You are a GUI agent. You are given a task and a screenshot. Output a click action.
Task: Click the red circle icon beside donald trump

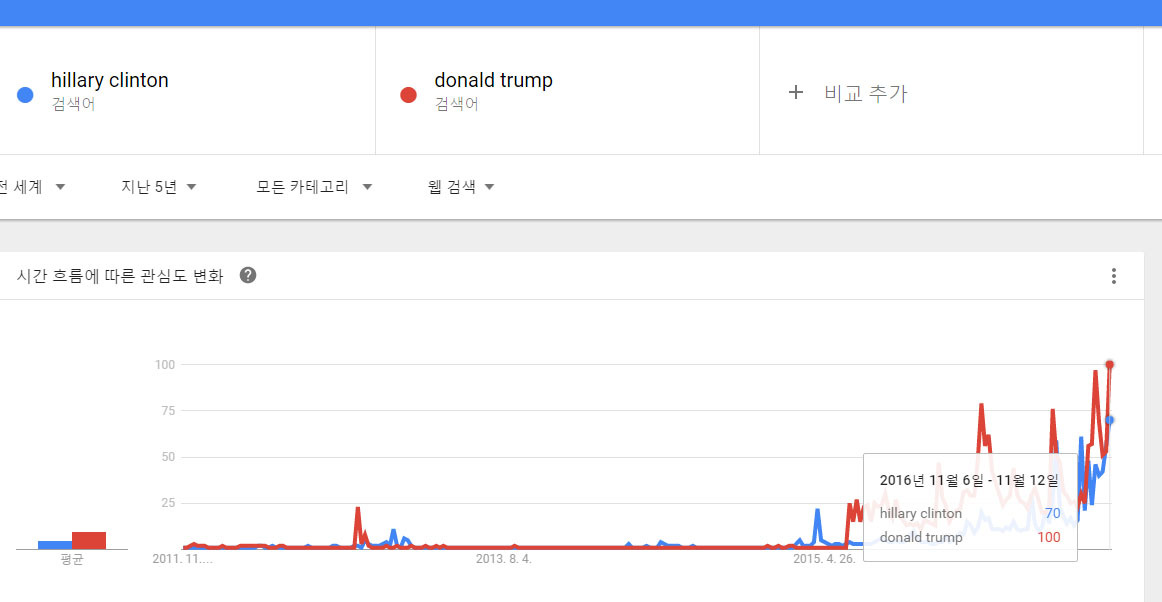(408, 95)
